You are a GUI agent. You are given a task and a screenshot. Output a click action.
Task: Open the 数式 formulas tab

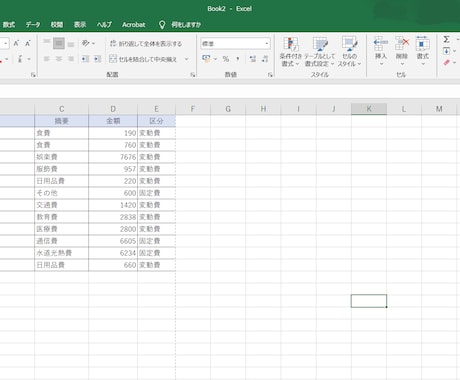point(9,25)
